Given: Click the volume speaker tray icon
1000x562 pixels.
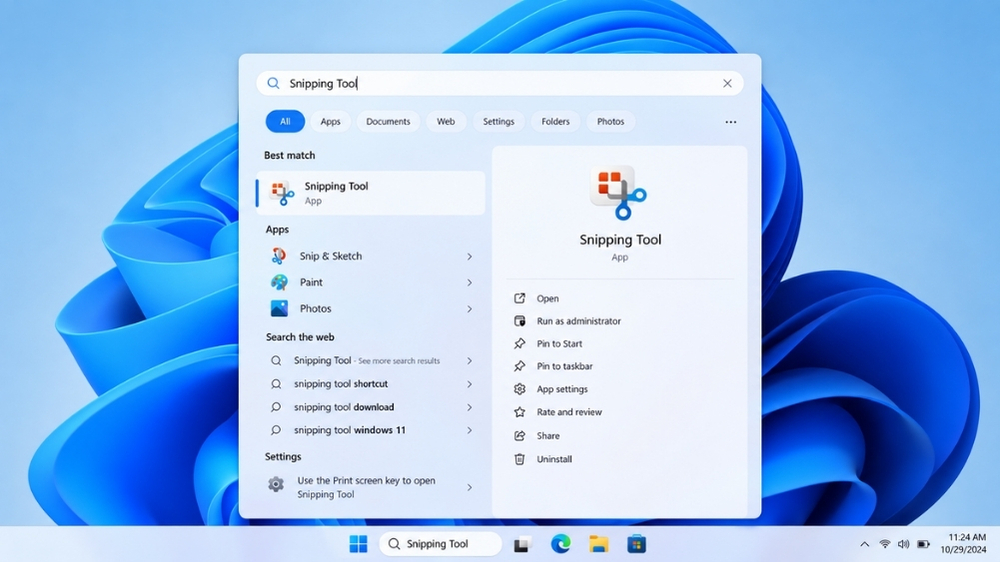Looking at the screenshot, I should (x=903, y=544).
